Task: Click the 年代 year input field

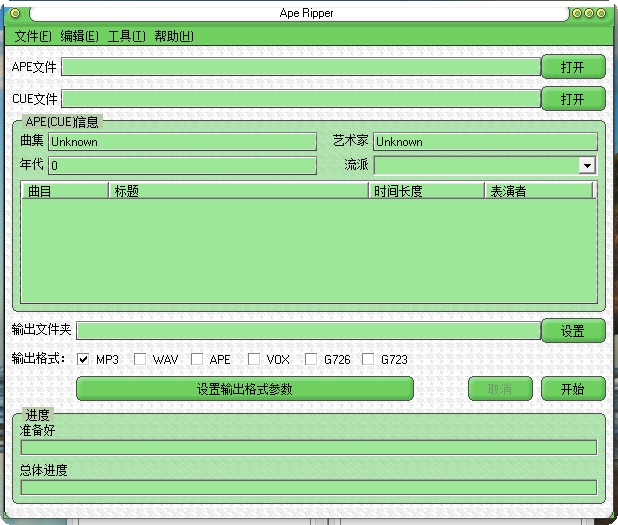Action: (182, 166)
